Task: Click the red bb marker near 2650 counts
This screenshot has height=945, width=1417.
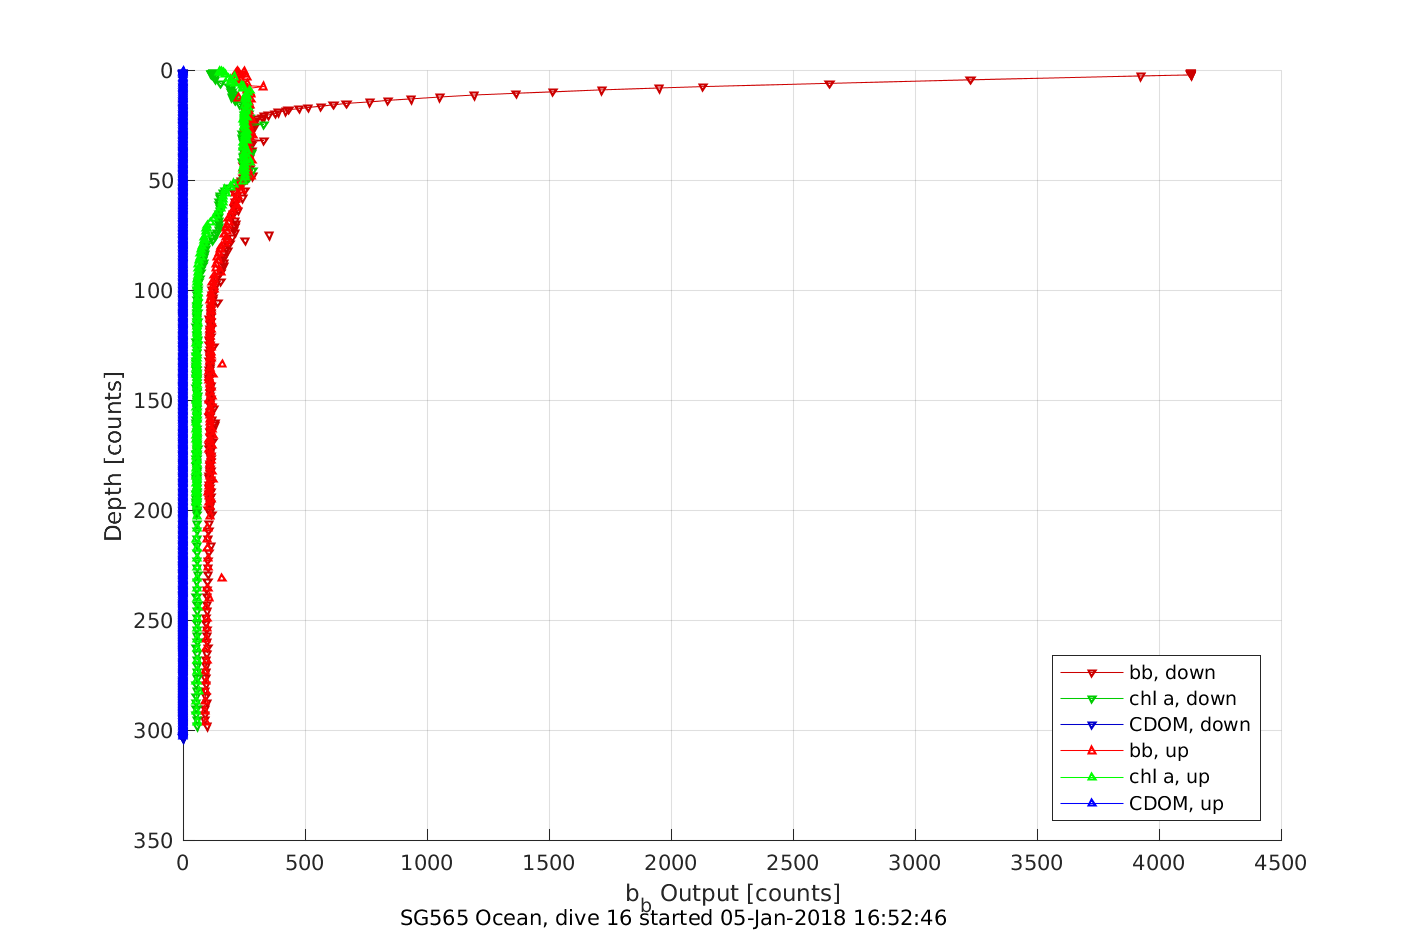Action: 829,84
